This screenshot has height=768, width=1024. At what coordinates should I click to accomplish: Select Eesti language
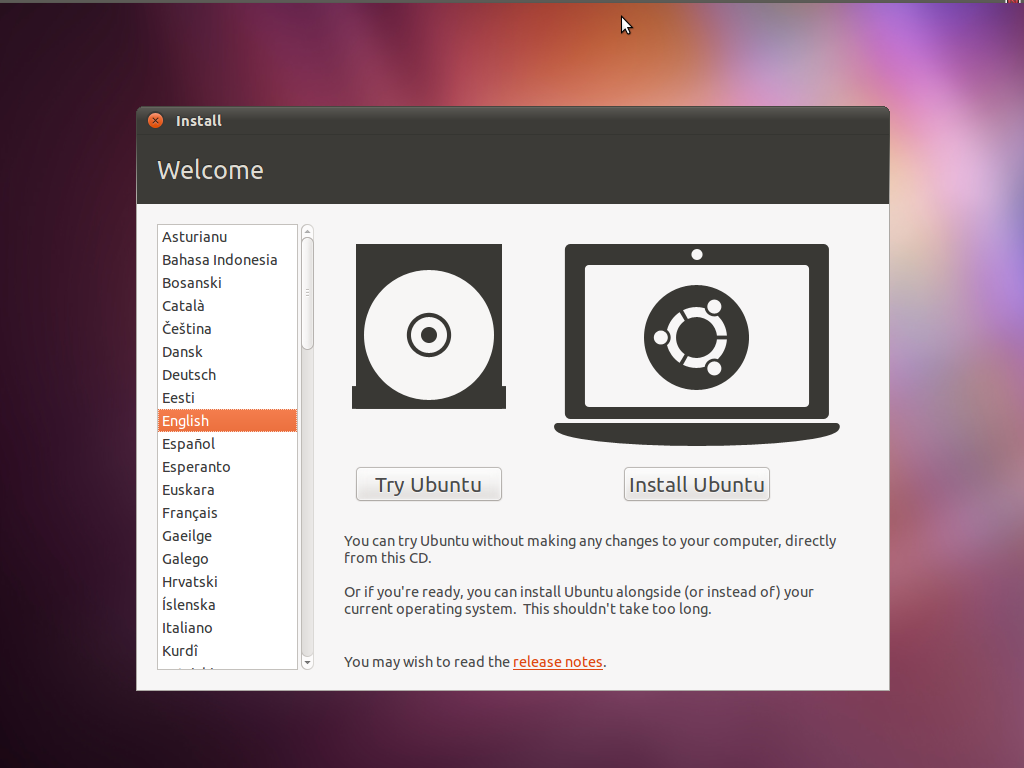point(227,398)
